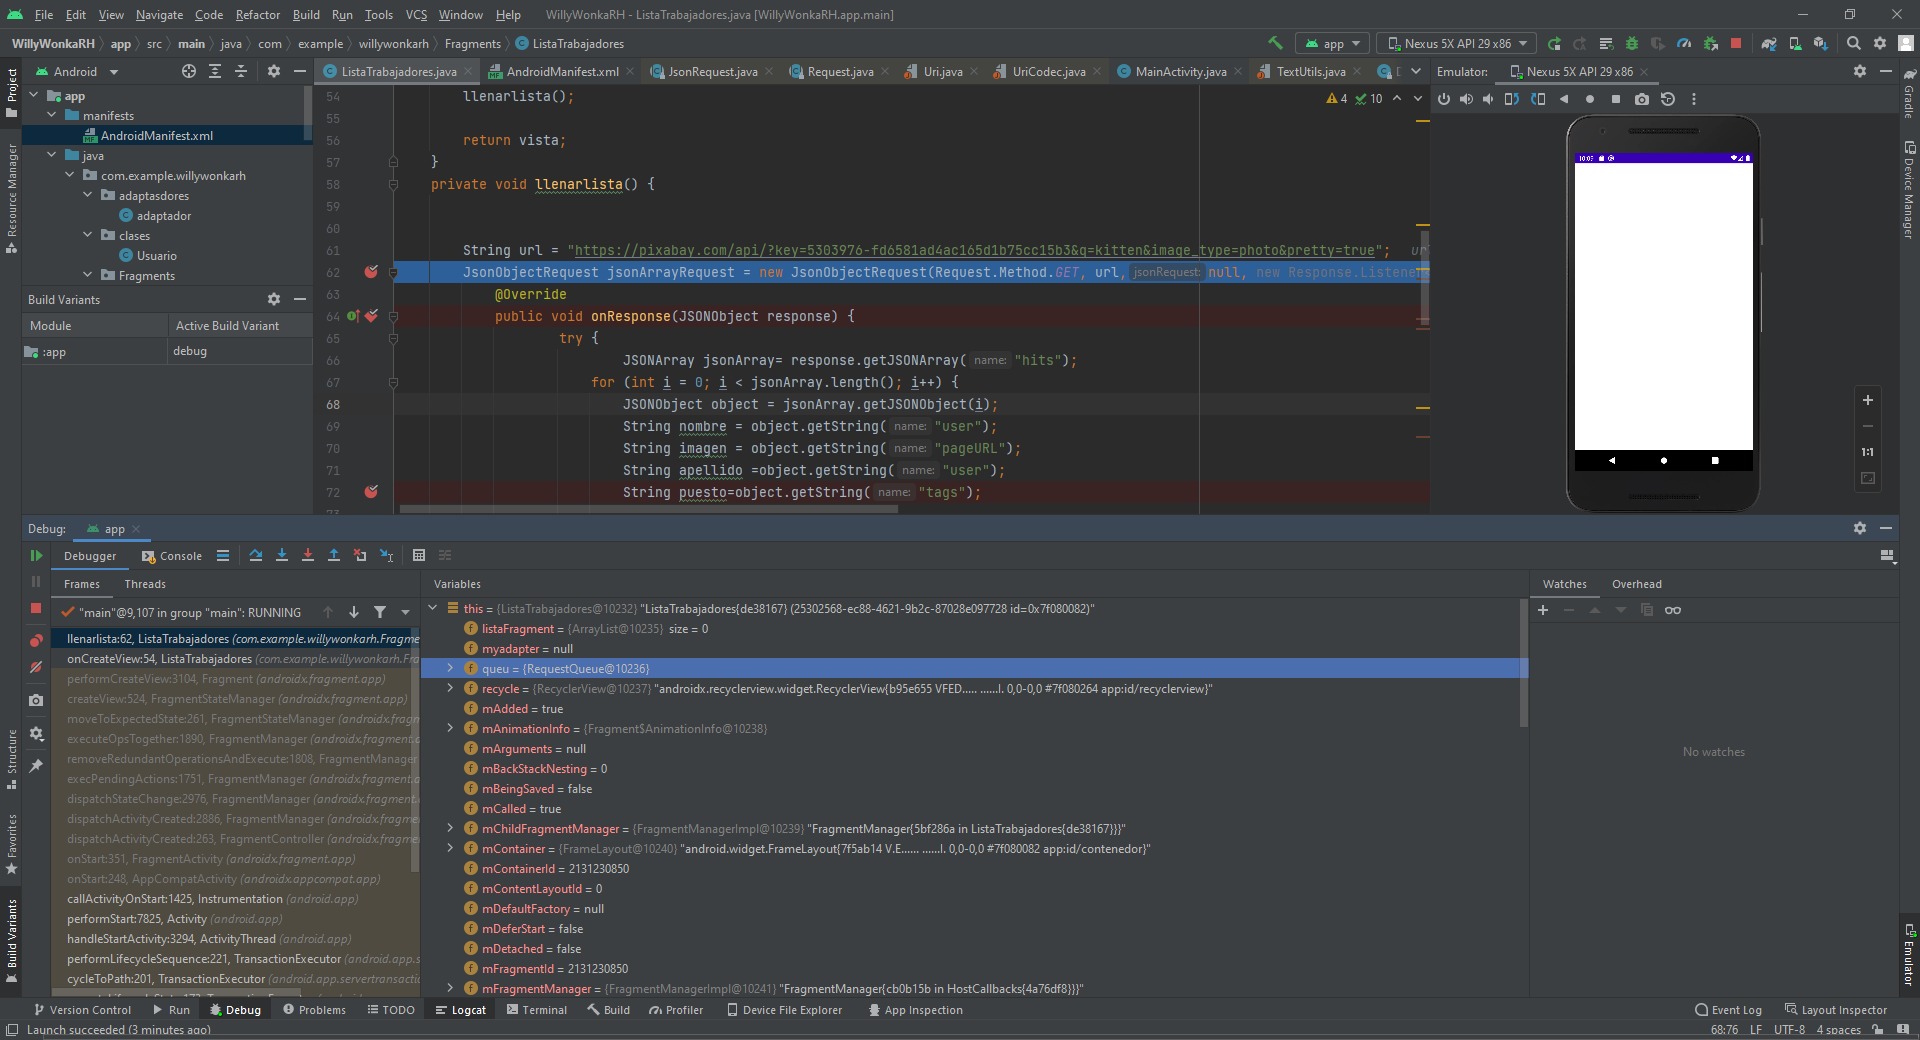Click the emulator phone screen
This screenshot has width=1920, height=1040.
[x=1663, y=306]
